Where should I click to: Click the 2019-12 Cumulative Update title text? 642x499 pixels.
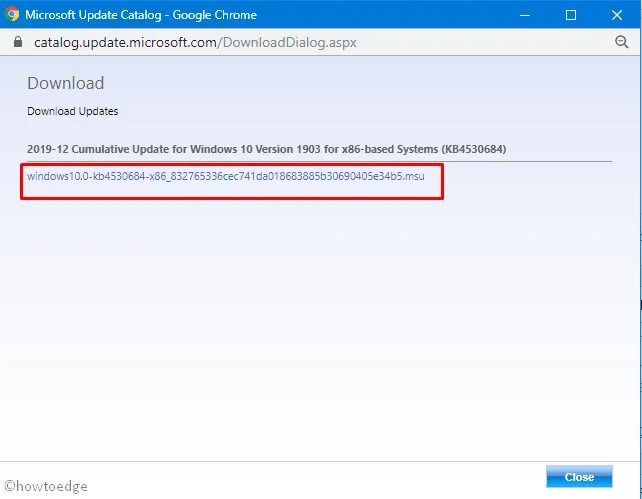[x=267, y=149]
